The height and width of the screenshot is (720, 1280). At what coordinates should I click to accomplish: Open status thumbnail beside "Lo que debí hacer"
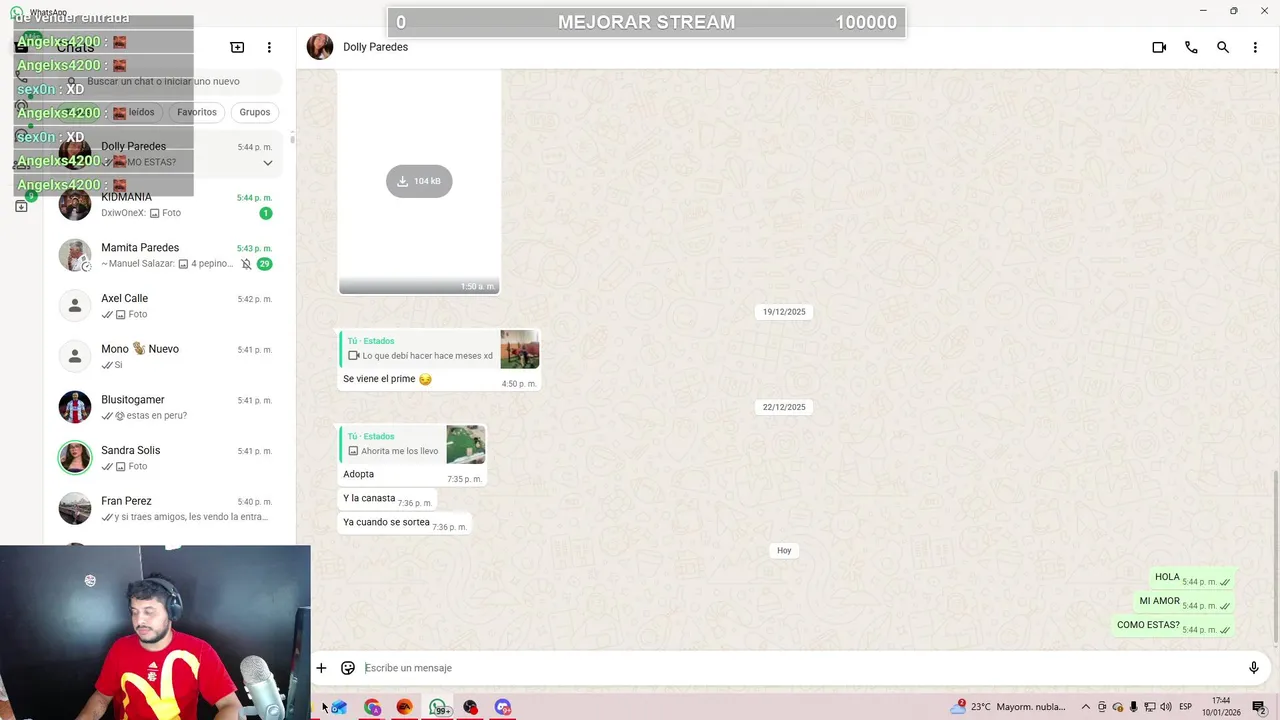coord(520,349)
